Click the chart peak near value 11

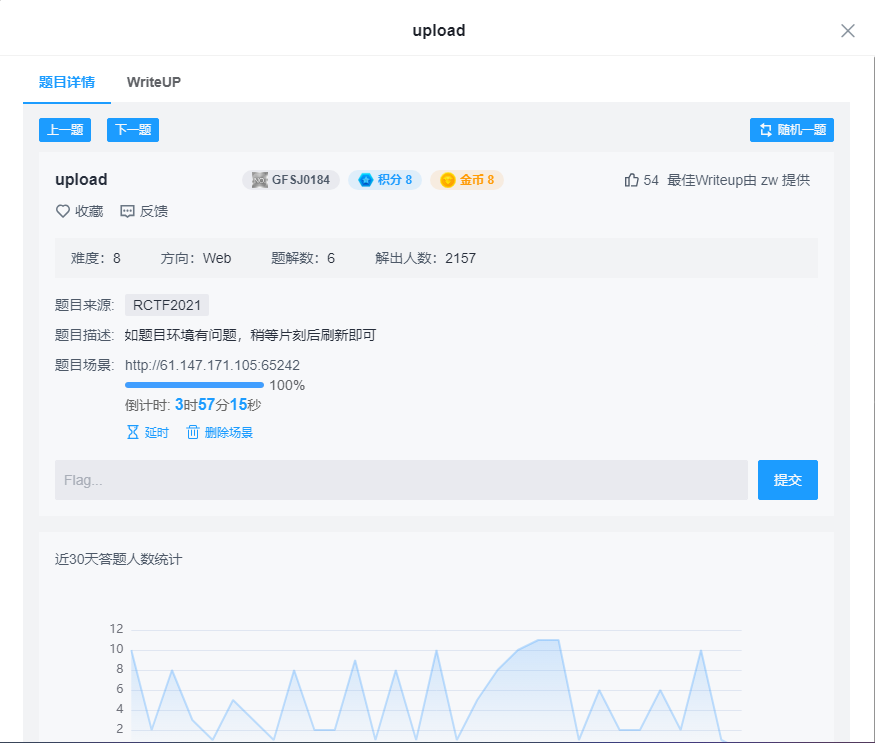coord(549,640)
